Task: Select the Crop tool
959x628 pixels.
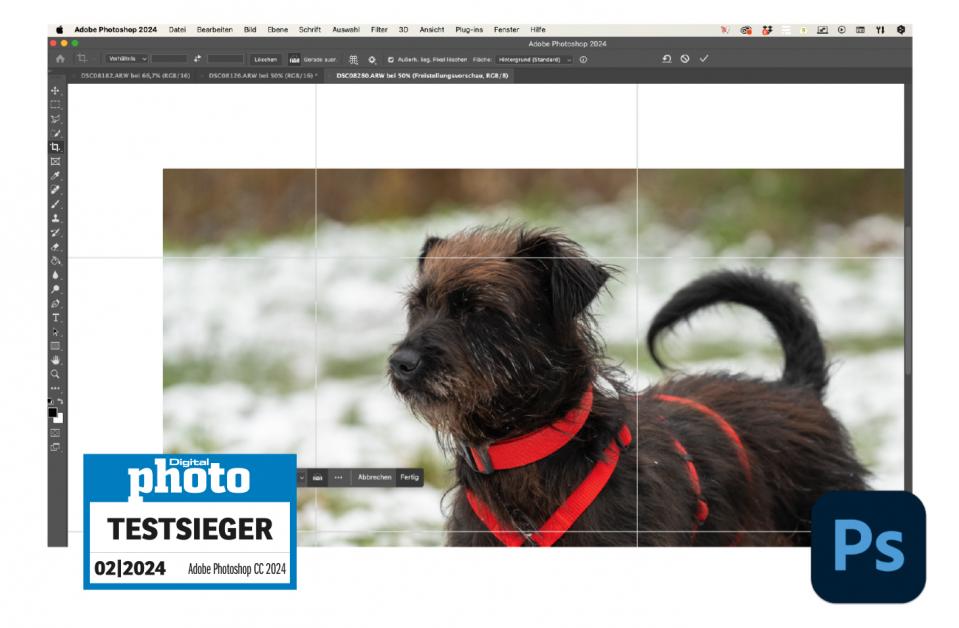Action: 56,147
